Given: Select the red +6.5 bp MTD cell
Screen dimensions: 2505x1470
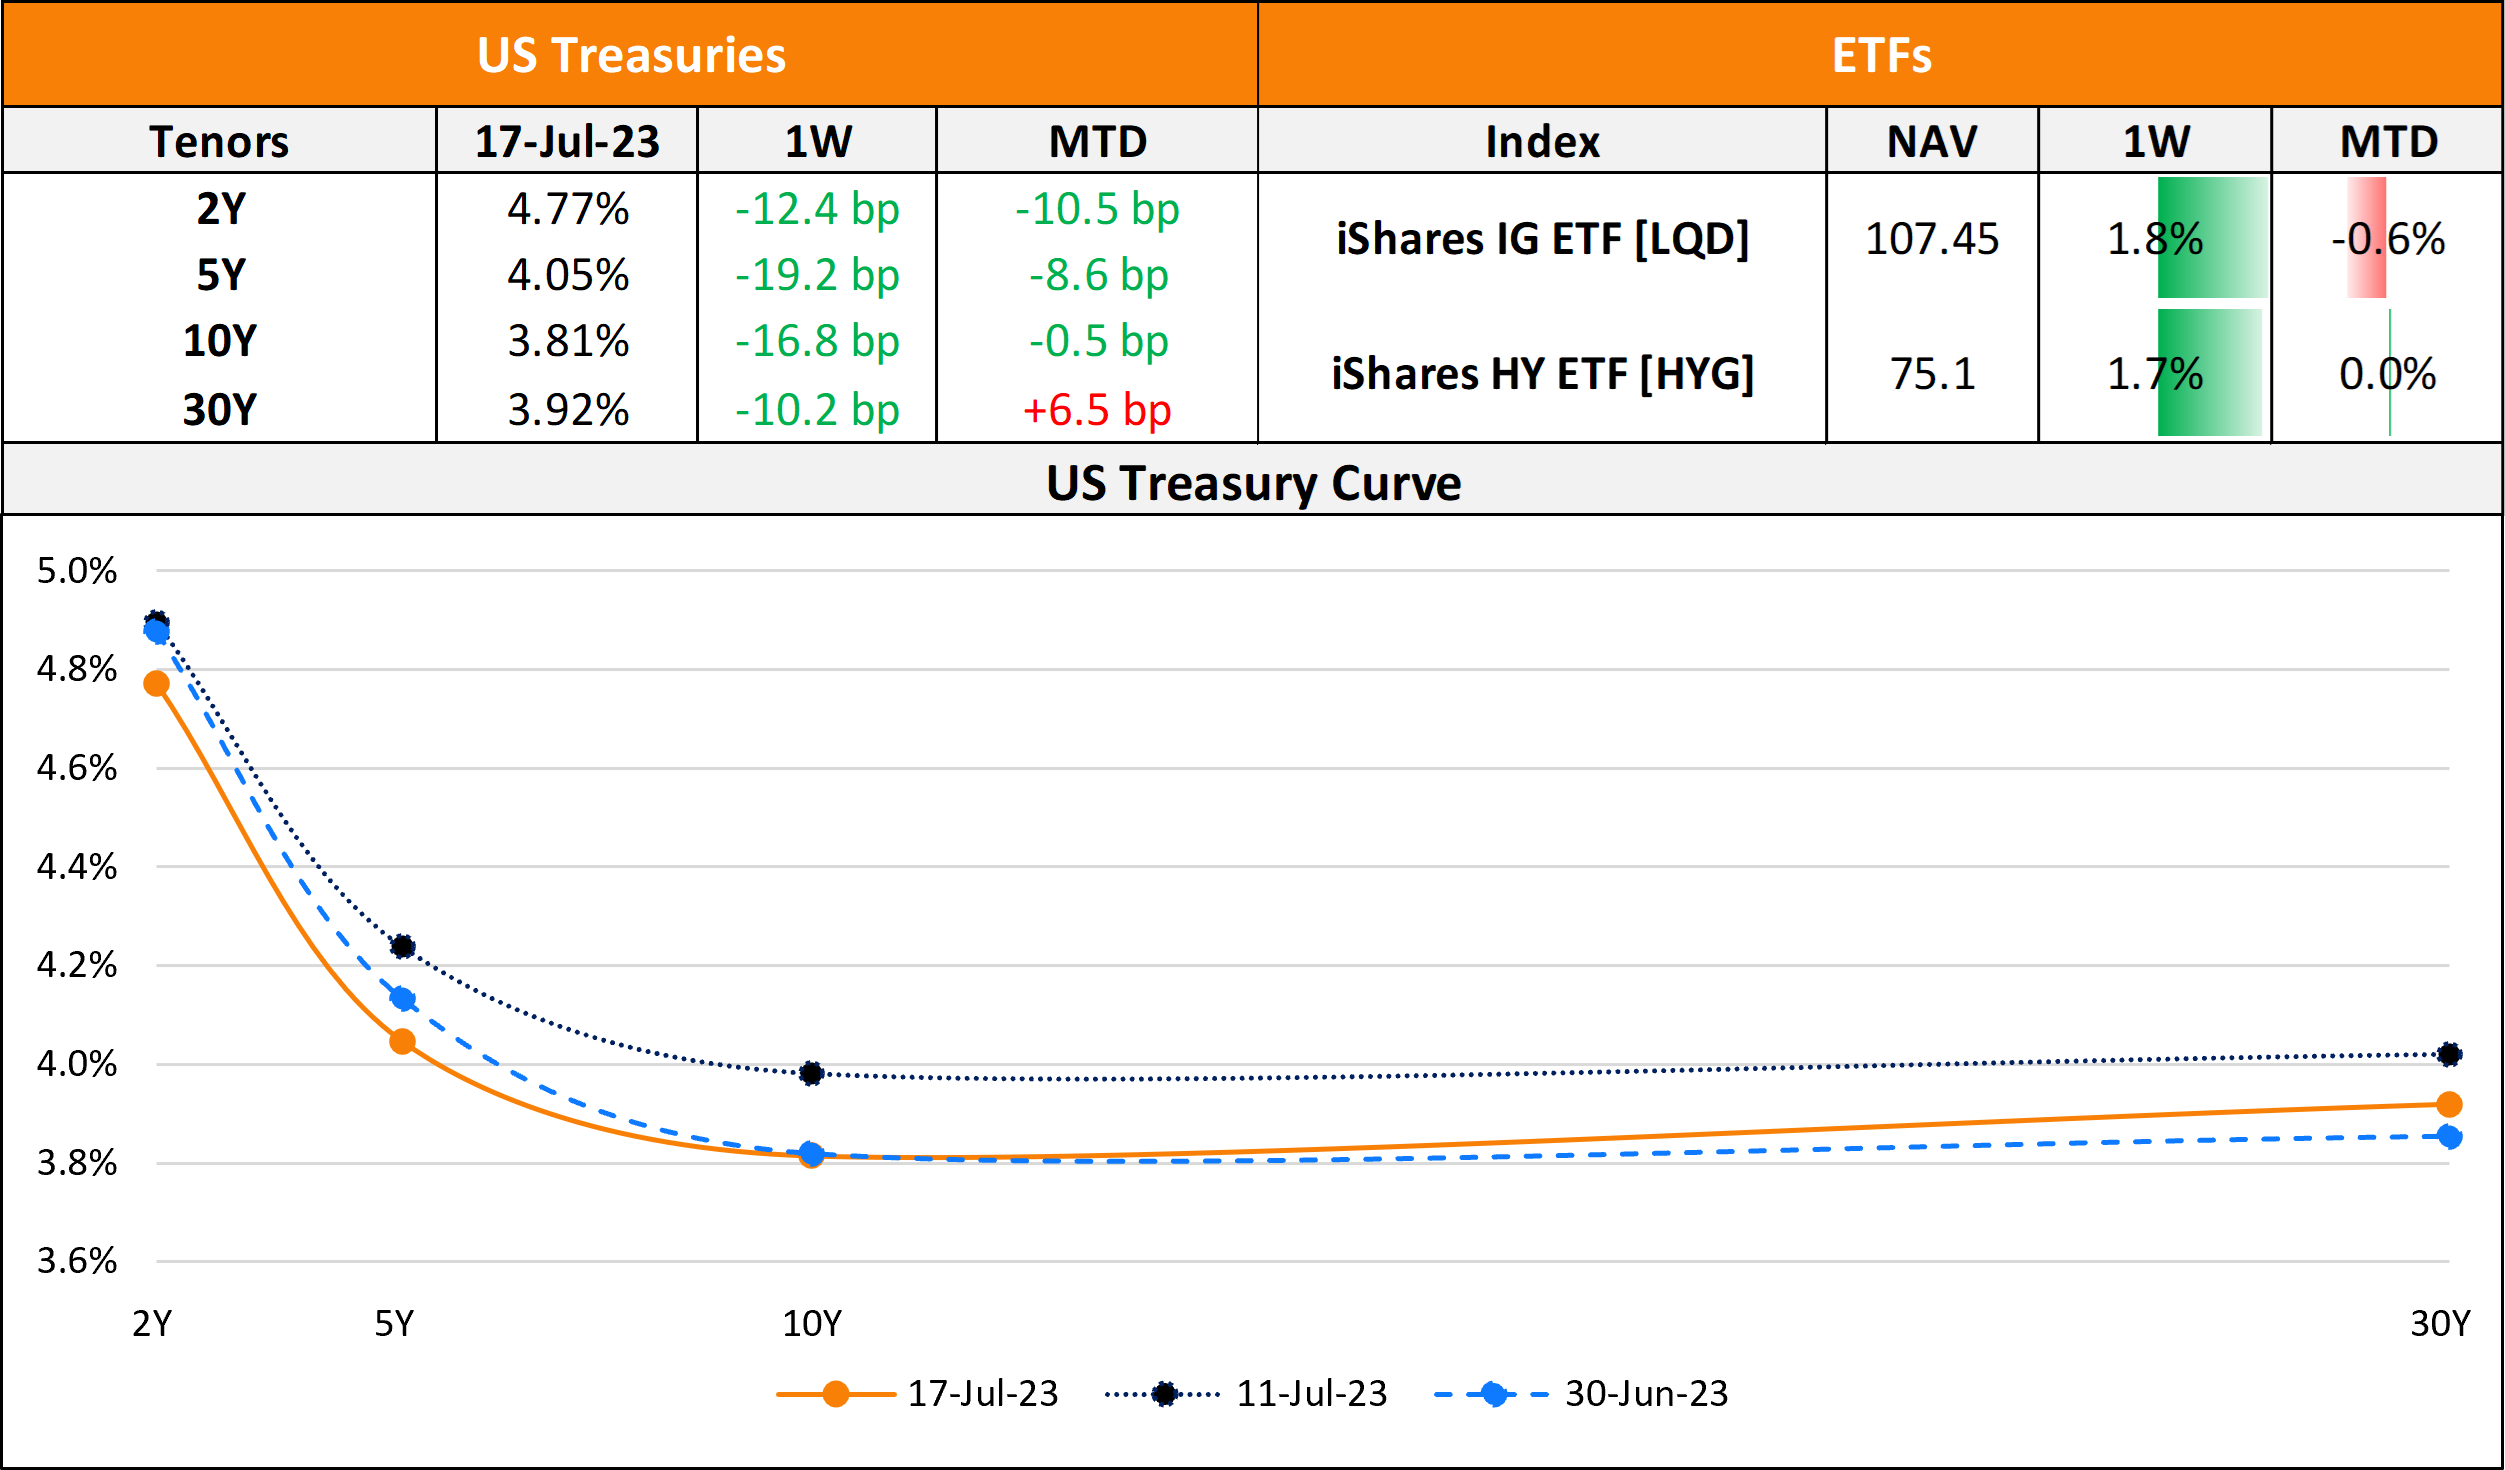Looking at the screenshot, I should click(1097, 410).
